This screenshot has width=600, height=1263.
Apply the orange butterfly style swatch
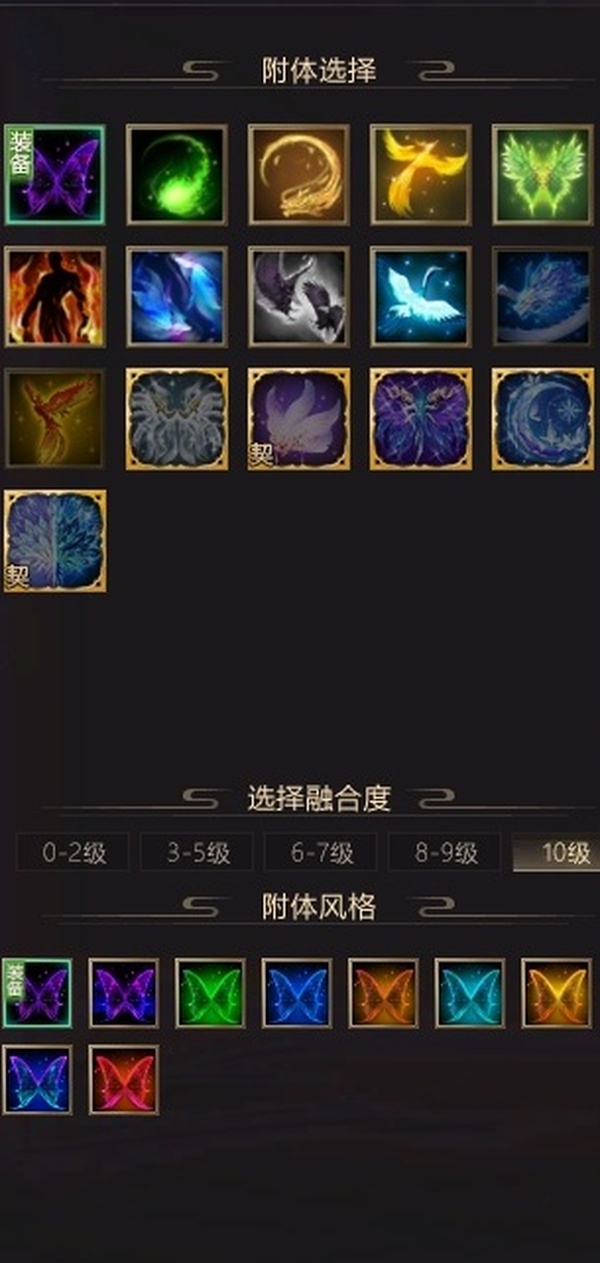[x=383, y=993]
